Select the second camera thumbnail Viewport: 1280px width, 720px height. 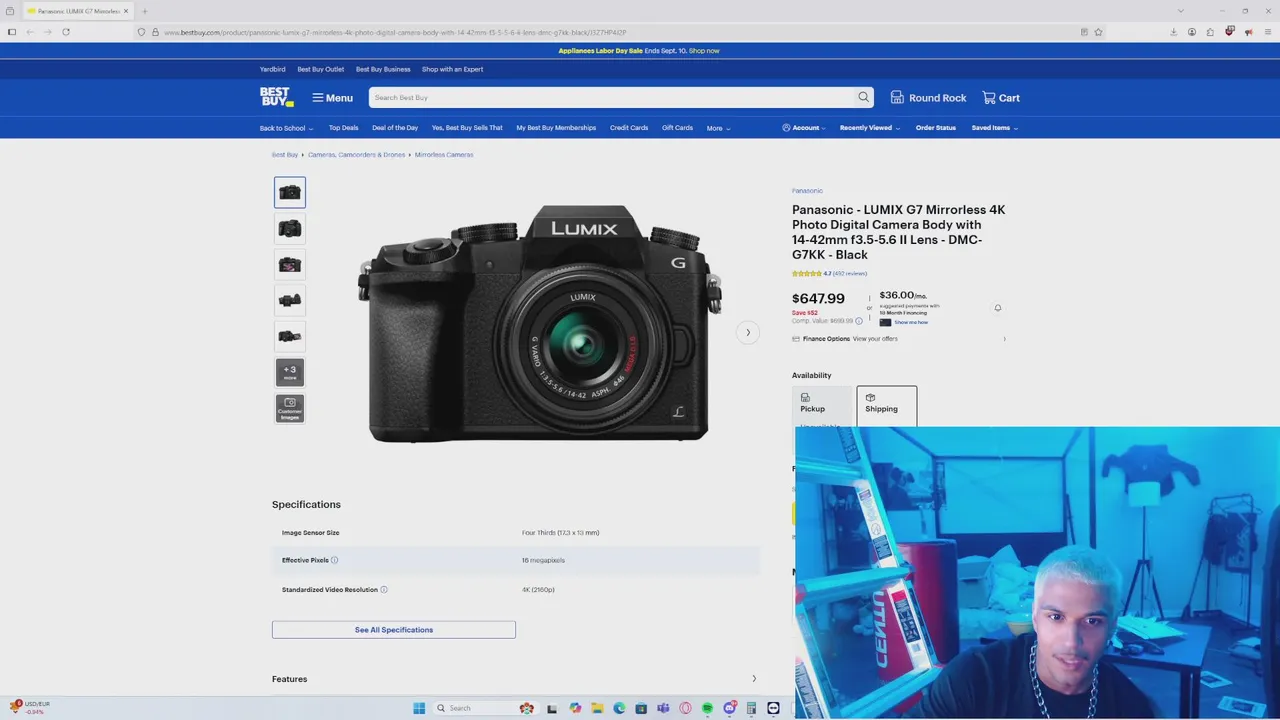click(x=290, y=228)
